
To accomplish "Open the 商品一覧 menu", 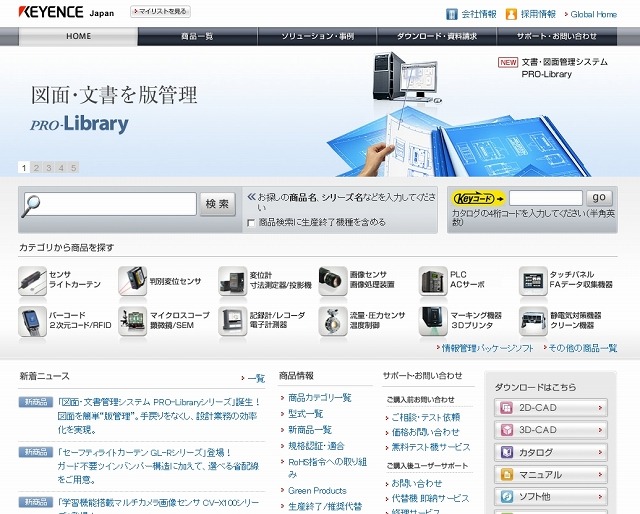I will point(198,36).
